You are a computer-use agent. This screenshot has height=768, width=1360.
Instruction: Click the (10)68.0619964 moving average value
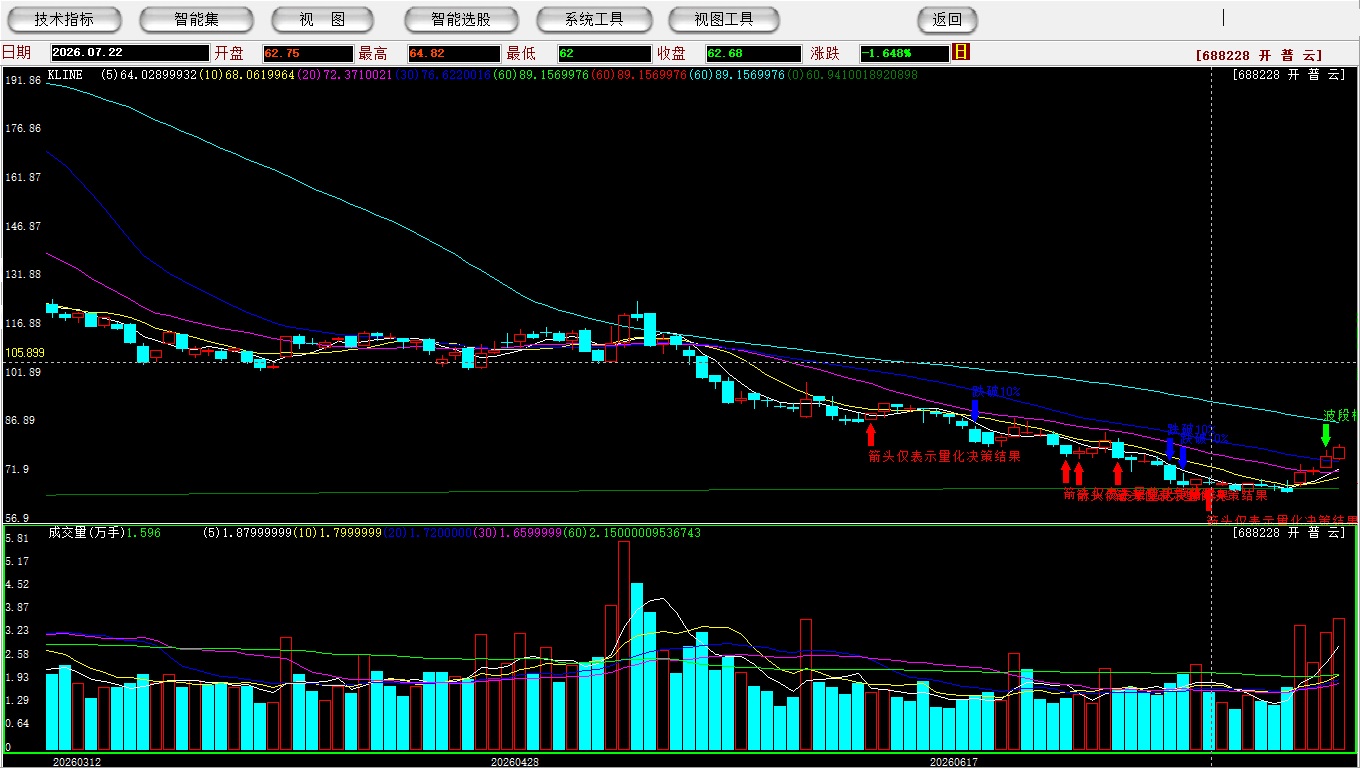coord(246,74)
